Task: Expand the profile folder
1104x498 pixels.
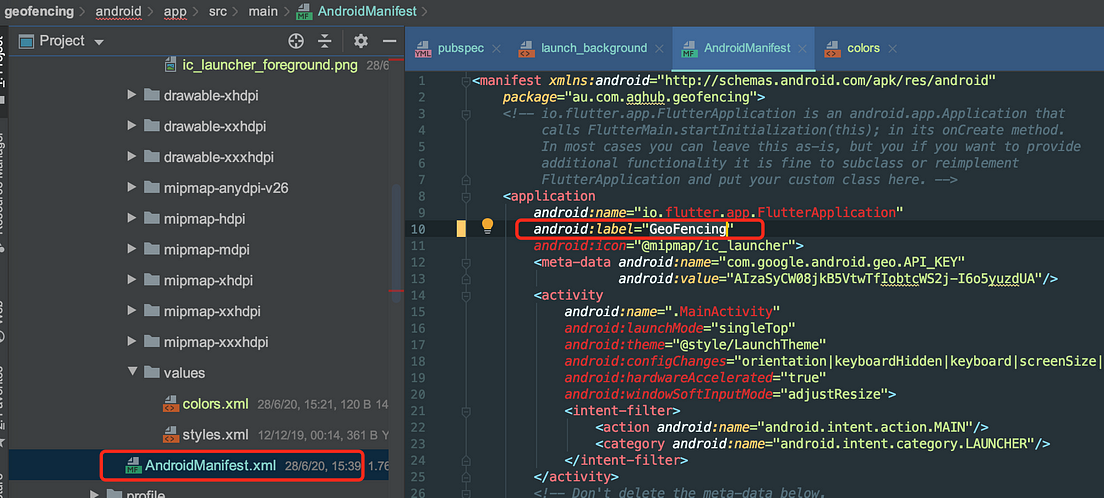Action: click(95, 494)
